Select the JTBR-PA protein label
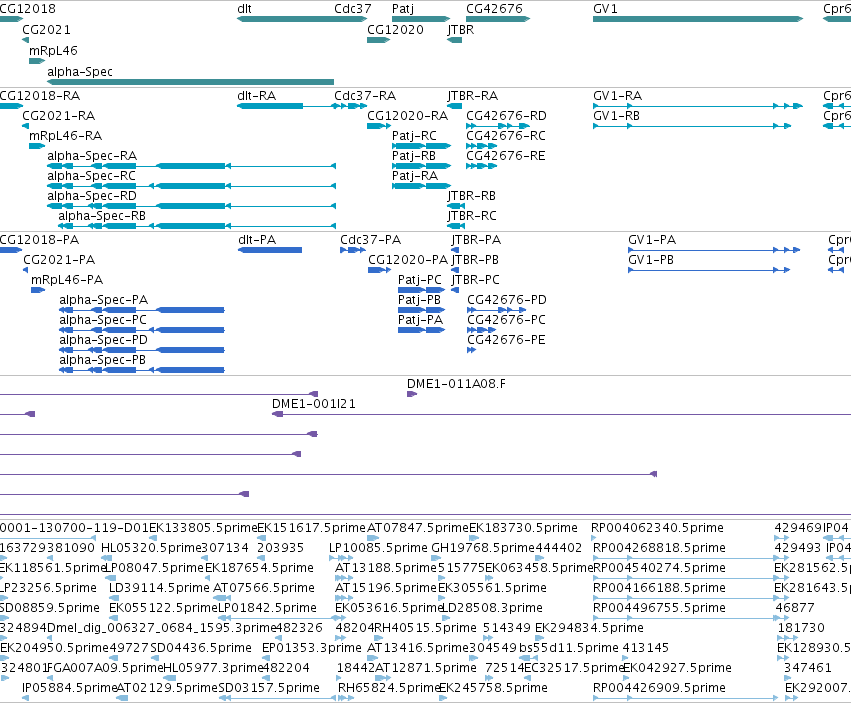This screenshot has width=851, height=703. tap(476, 240)
